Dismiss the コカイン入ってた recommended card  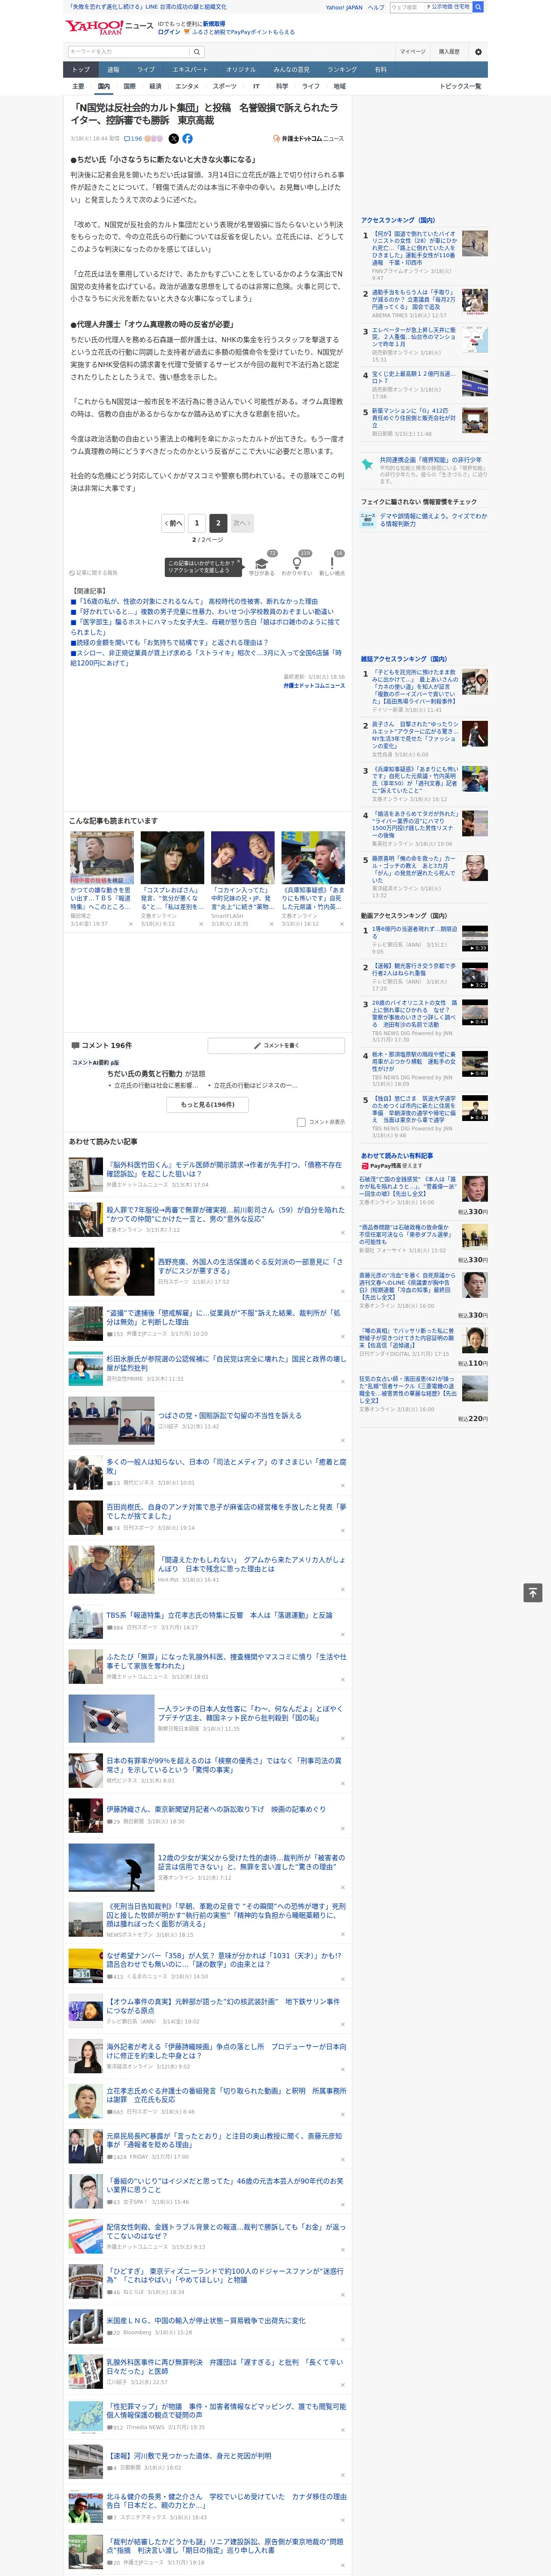coord(271,924)
